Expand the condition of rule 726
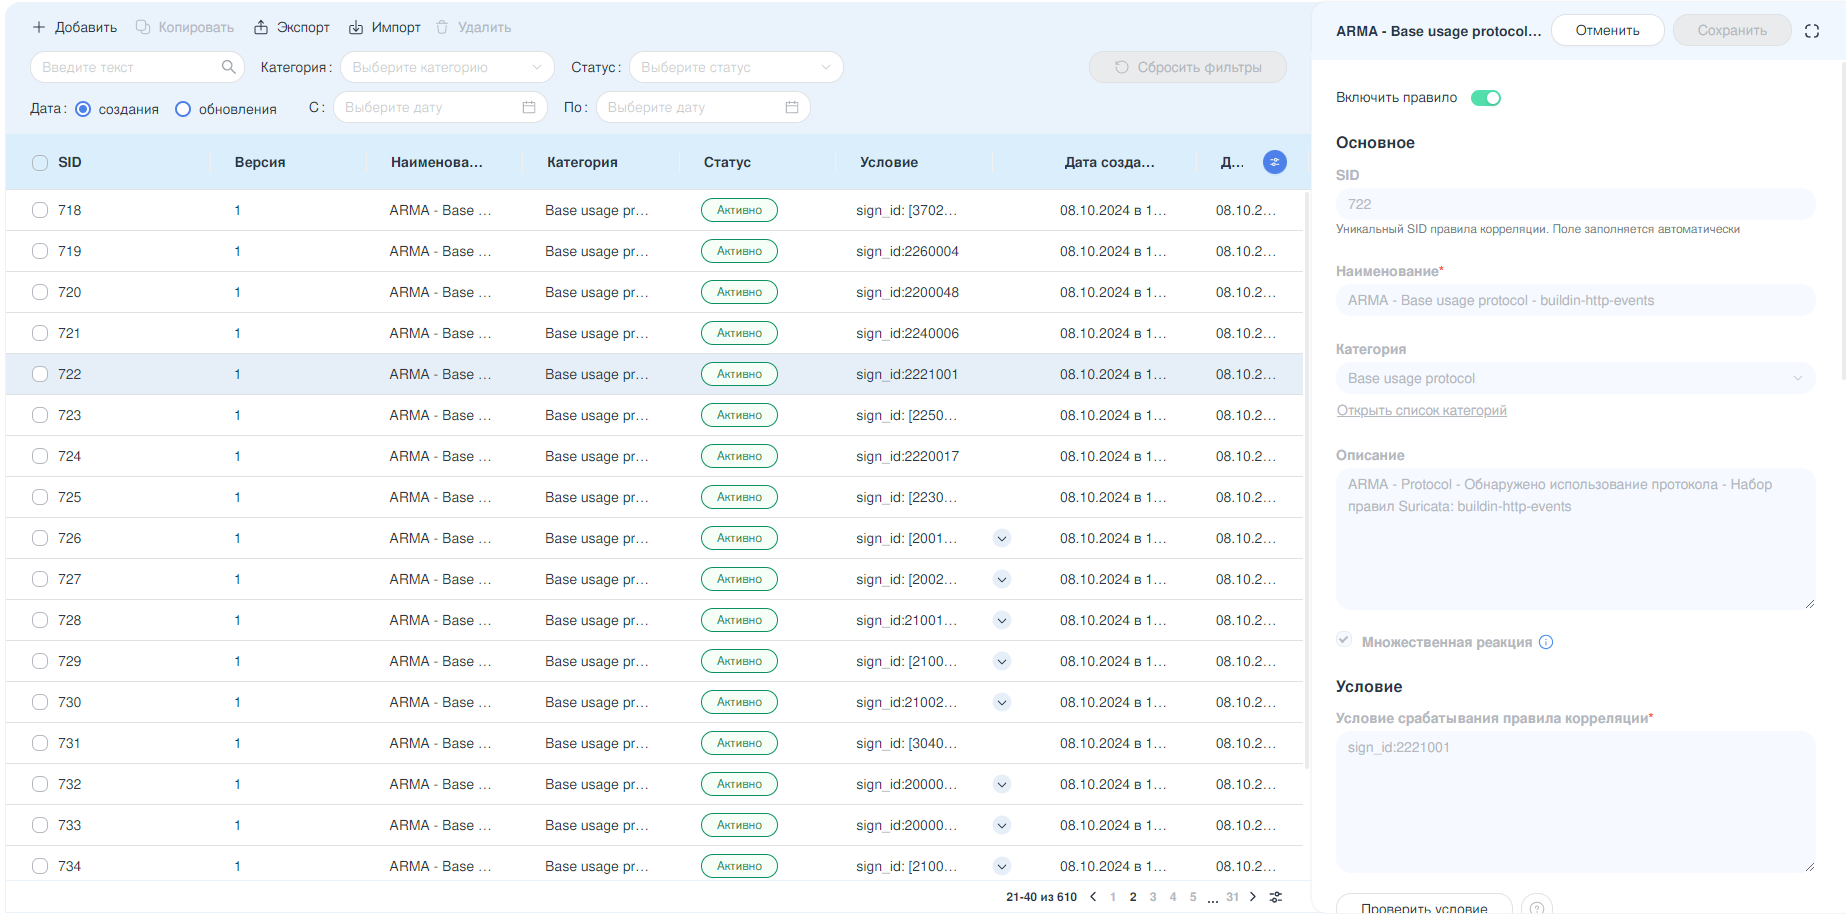The height and width of the screenshot is (914, 1846). [1002, 538]
